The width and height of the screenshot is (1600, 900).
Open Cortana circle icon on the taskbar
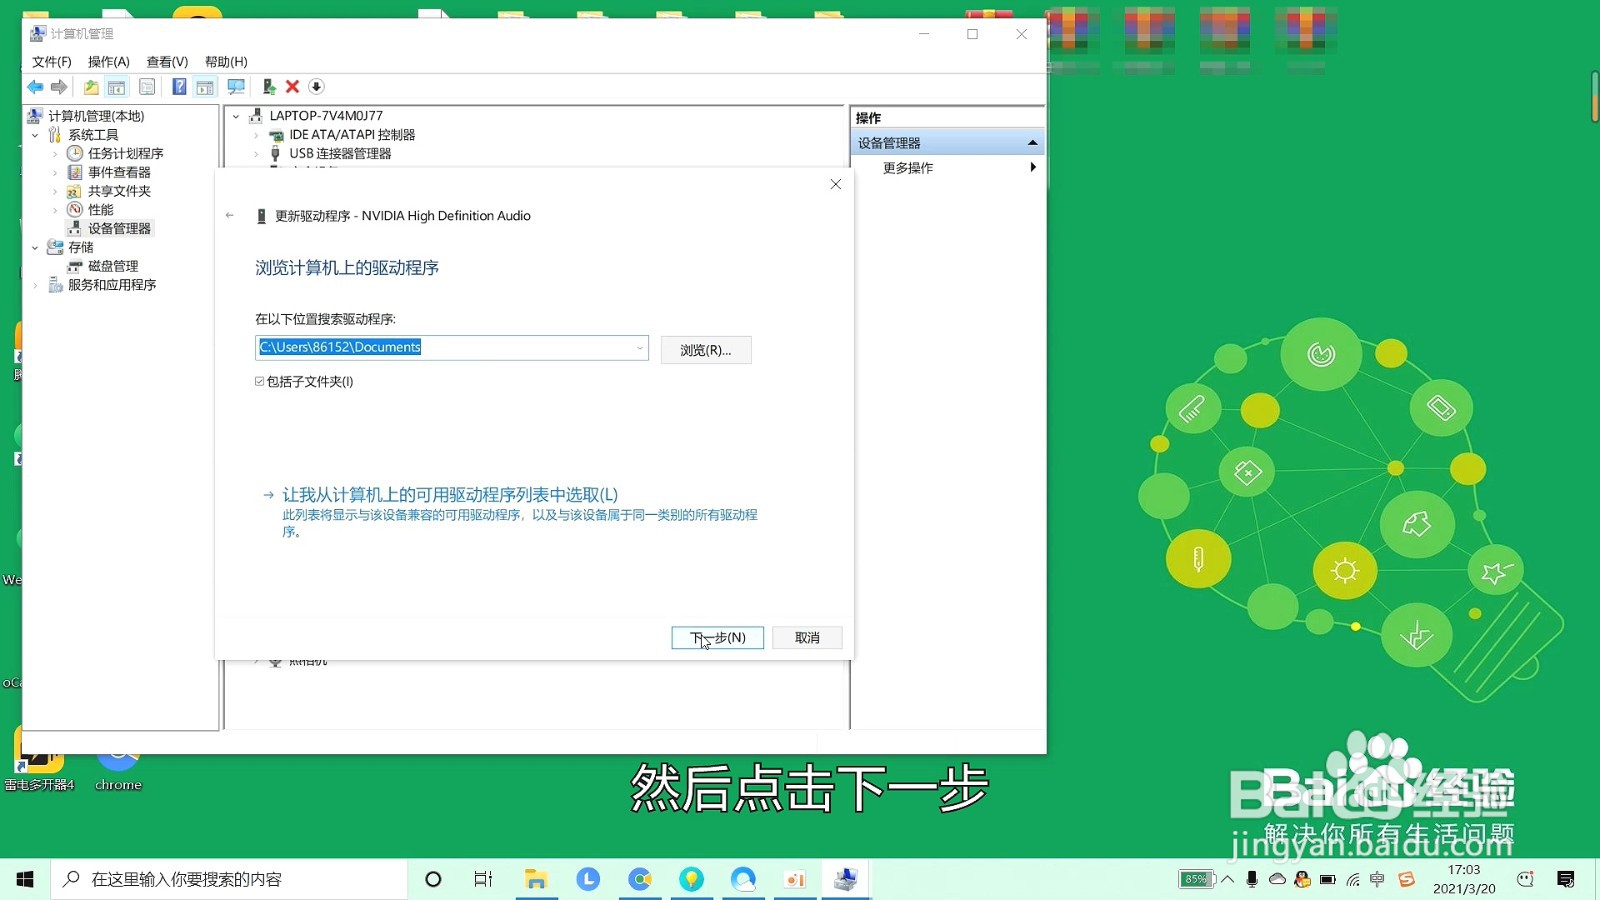tap(433, 879)
